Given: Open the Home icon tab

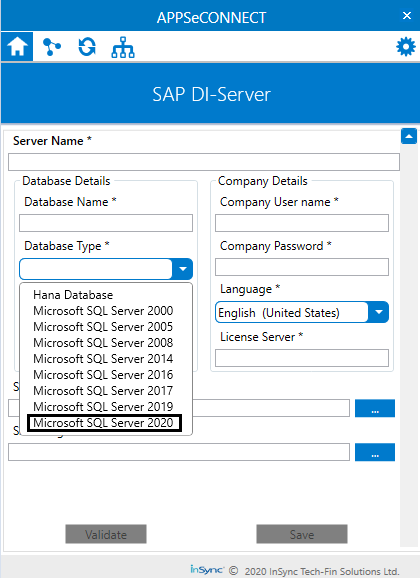Looking at the screenshot, I should tap(17, 47).
